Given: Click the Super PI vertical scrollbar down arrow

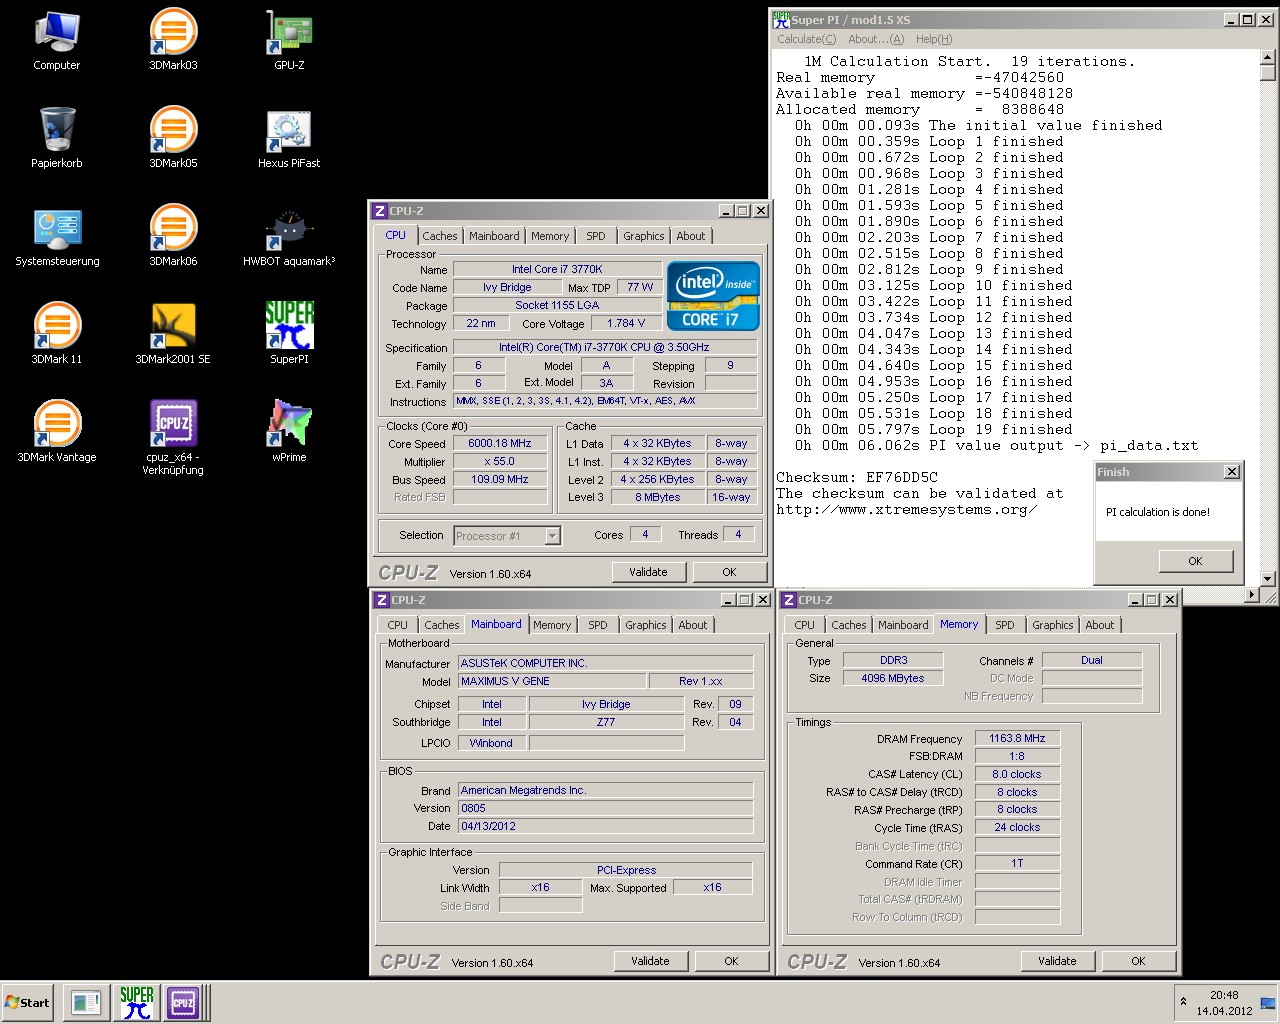Looking at the screenshot, I should point(1268,578).
